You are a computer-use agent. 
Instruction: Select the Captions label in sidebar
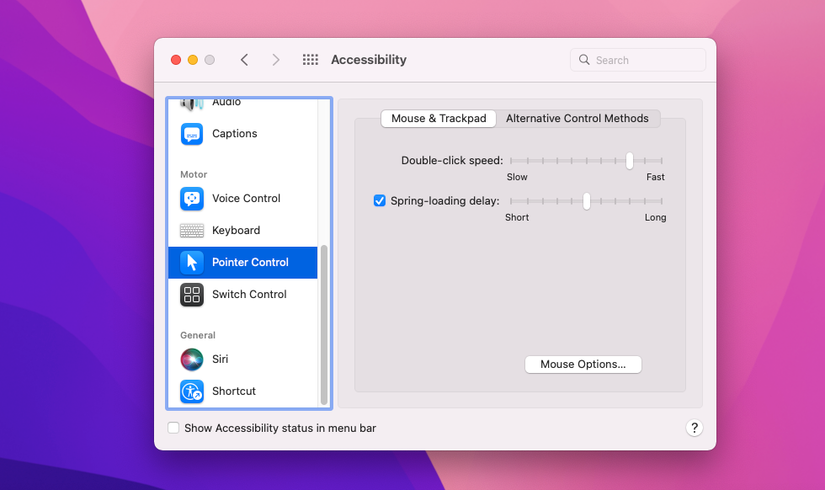click(235, 134)
